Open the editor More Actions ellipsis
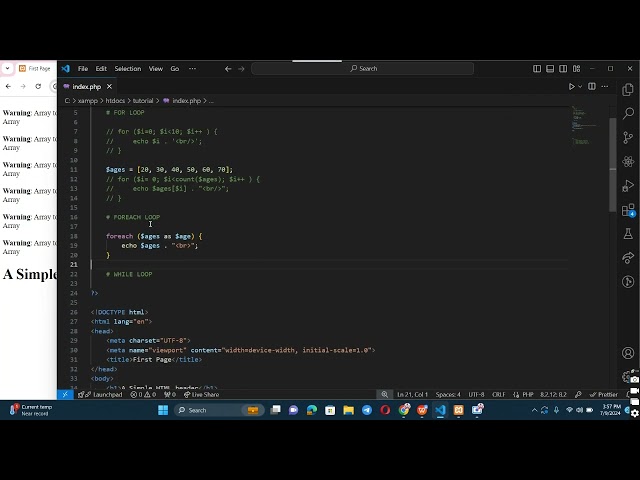The height and width of the screenshot is (480, 640). tap(604, 86)
